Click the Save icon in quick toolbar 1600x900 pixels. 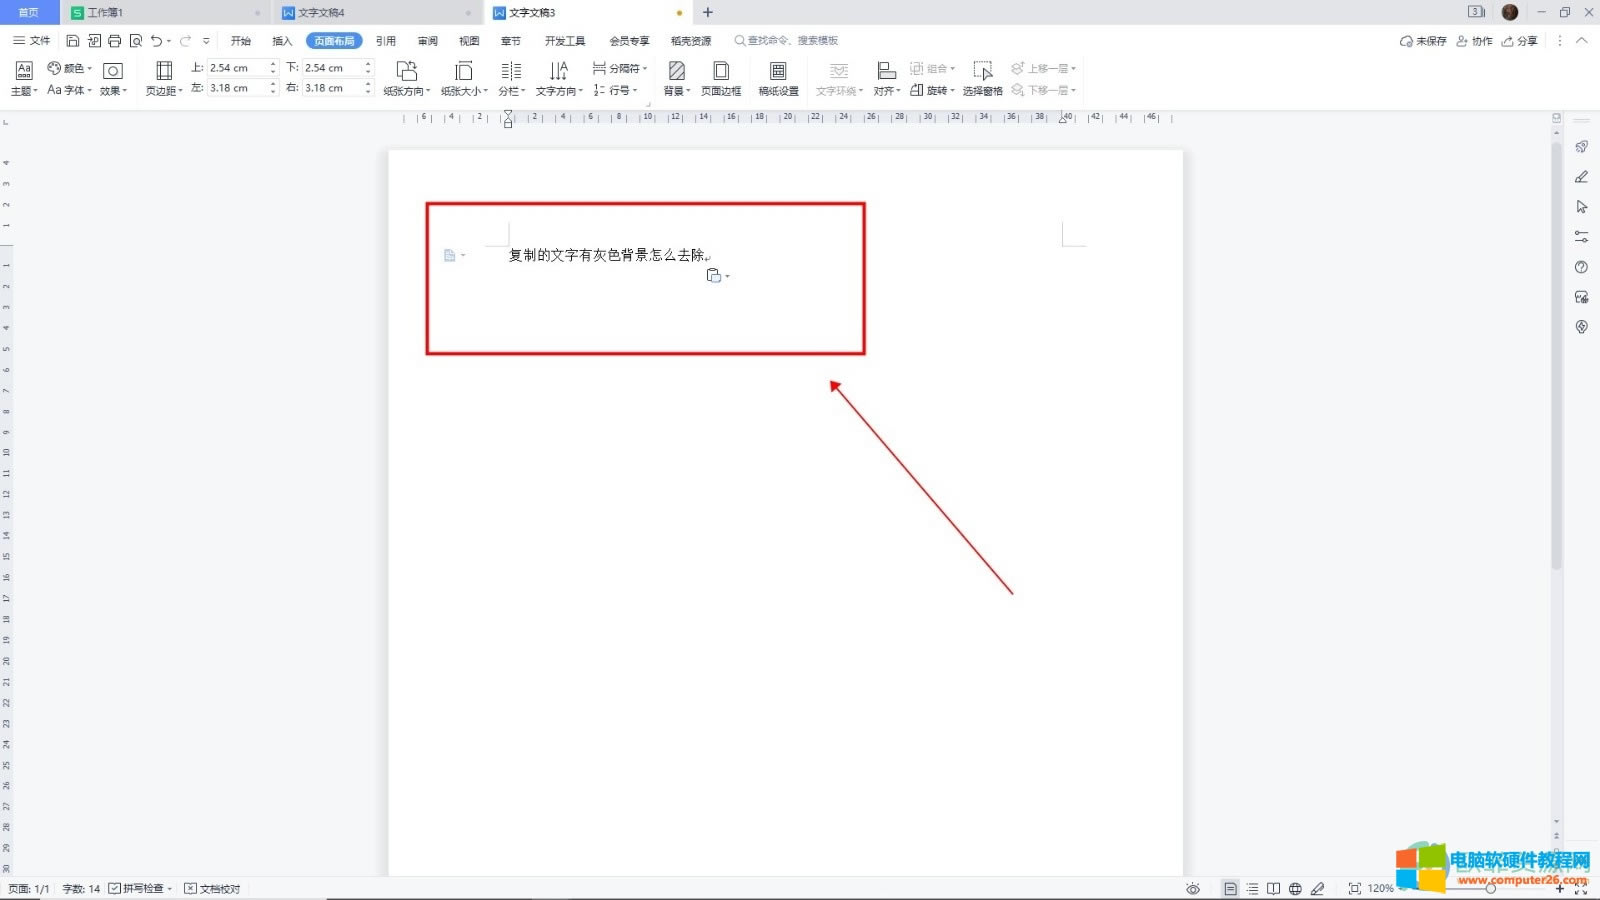pos(73,41)
